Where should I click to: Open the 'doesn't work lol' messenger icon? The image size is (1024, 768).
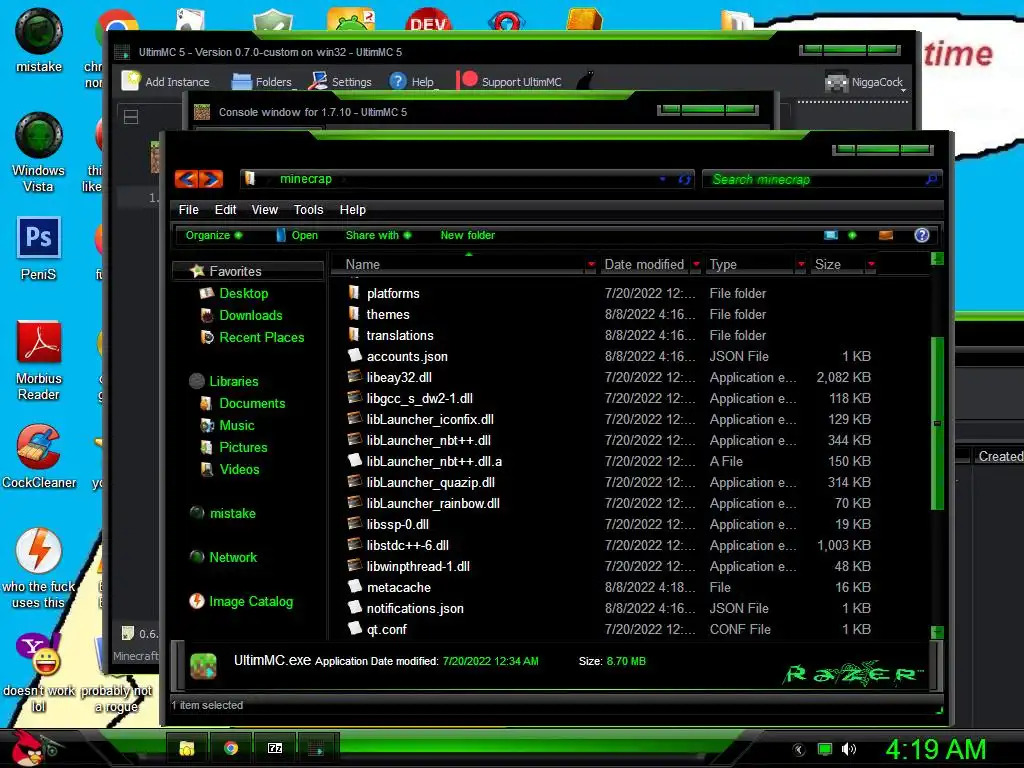pos(39,673)
